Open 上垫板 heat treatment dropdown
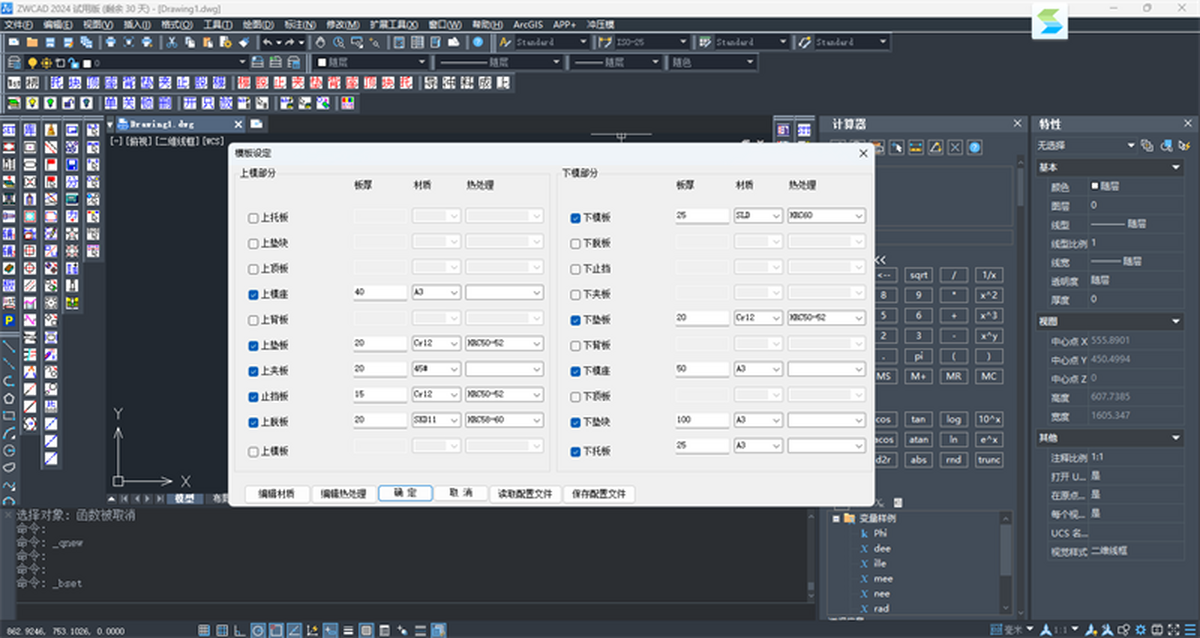This screenshot has width=1200, height=638. point(504,343)
